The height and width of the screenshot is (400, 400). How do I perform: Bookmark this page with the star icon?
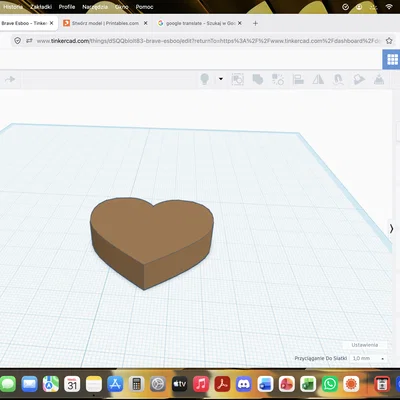pos(389,41)
